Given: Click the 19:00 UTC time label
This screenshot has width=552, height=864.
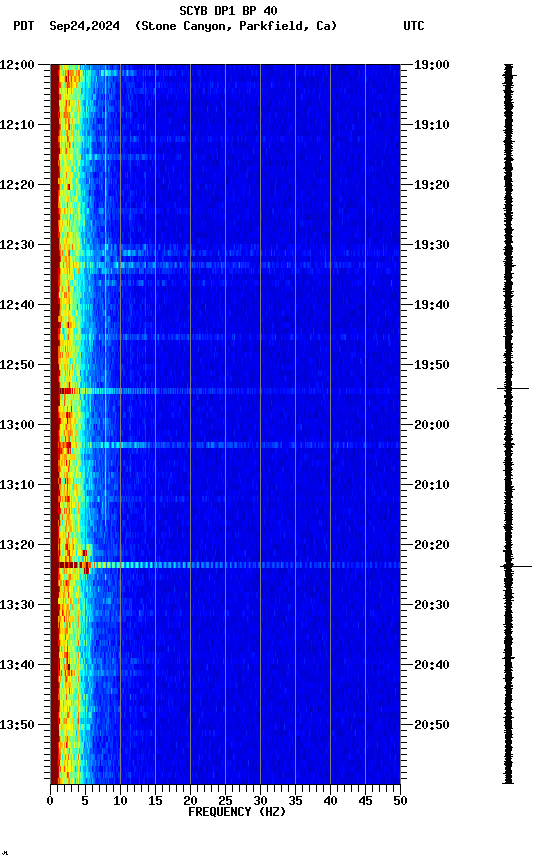Looking at the screenshot, I should (432, 65).
